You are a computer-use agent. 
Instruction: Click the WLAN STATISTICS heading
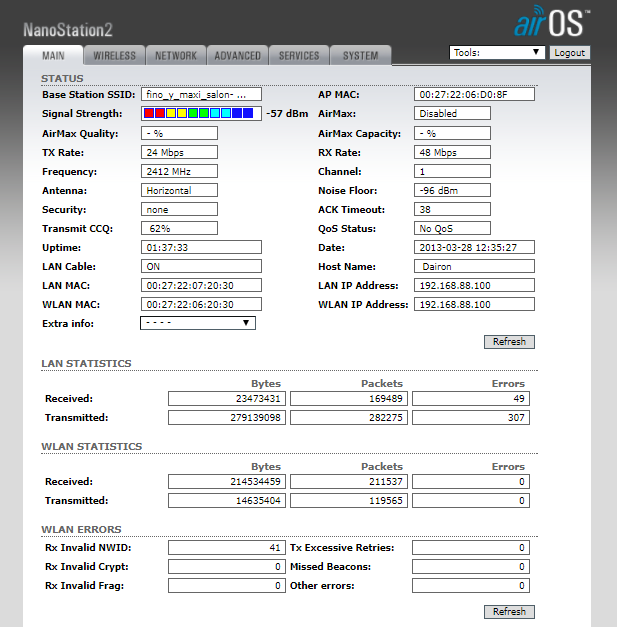coord(92,446)
